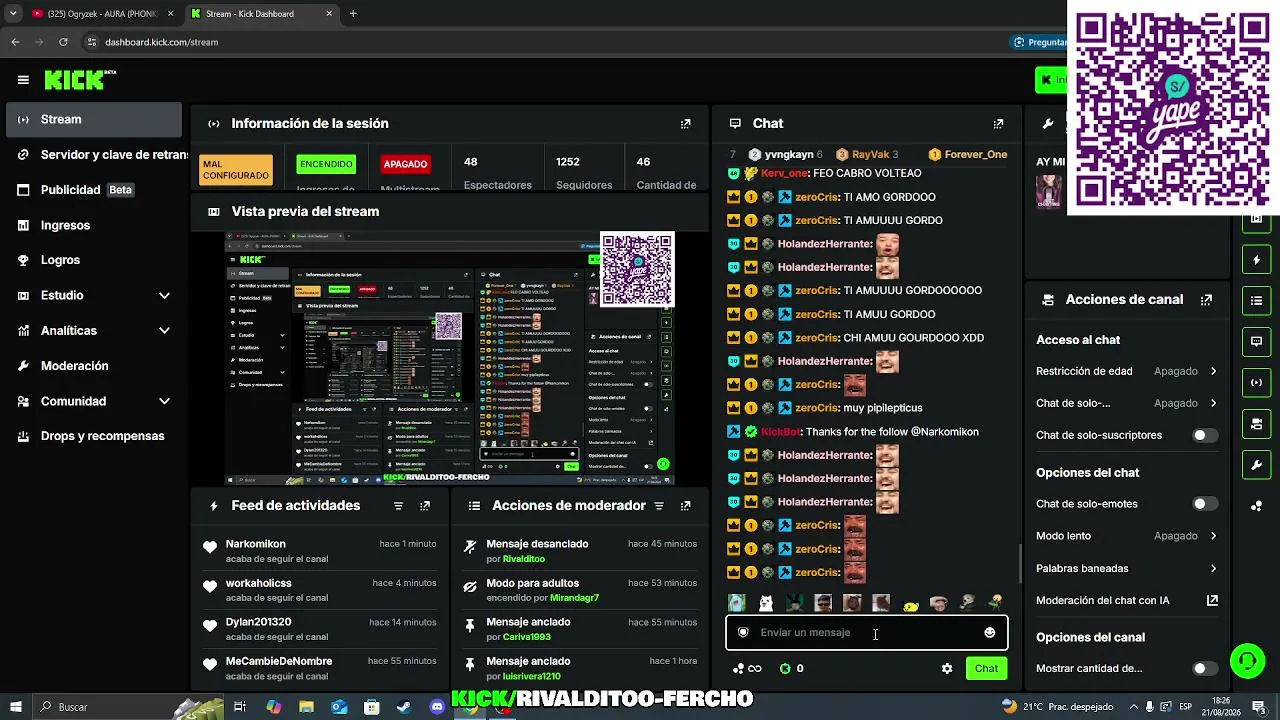Select the chat bubble widget in right sidebar
This screenshot has width=1280, height=720.
tap(1257, 341)
